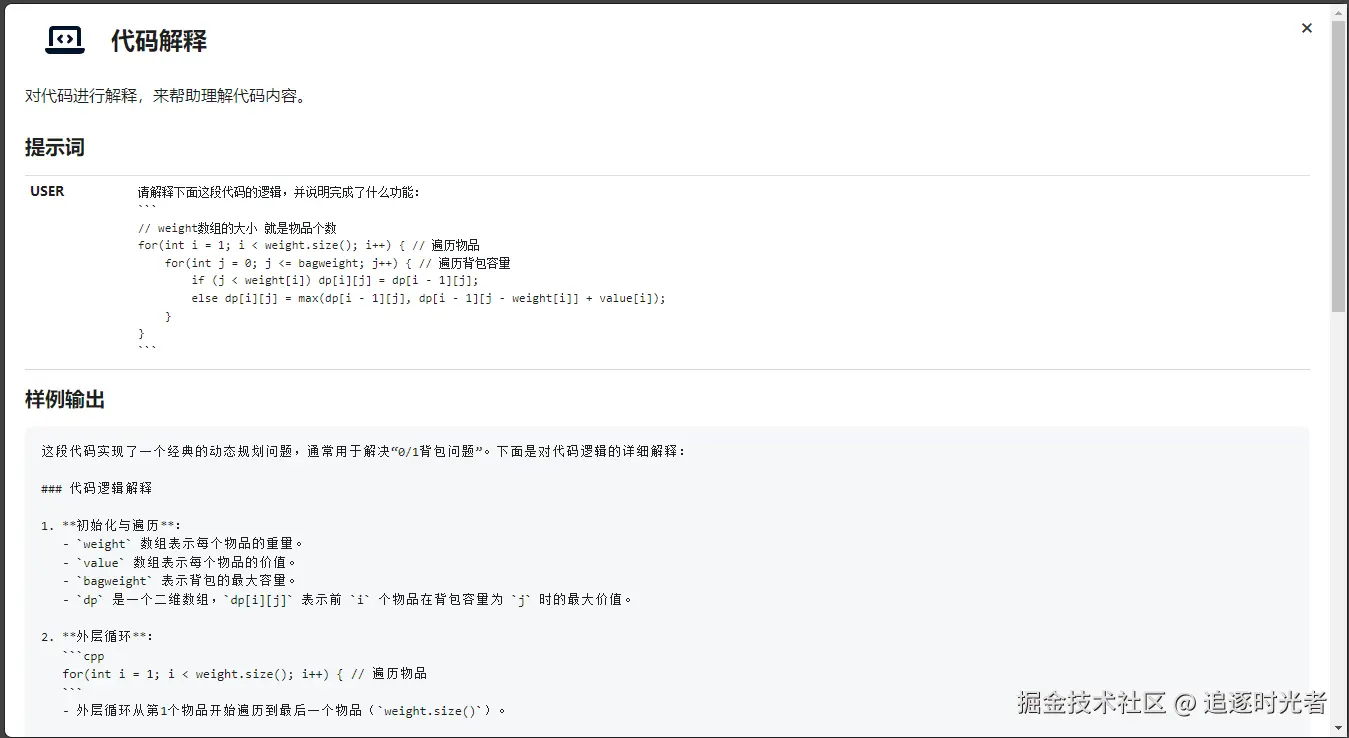Click the comment line weight数组的大小 就是物品个数
This screenshot has width=1349, height=738.
point(237,228)
